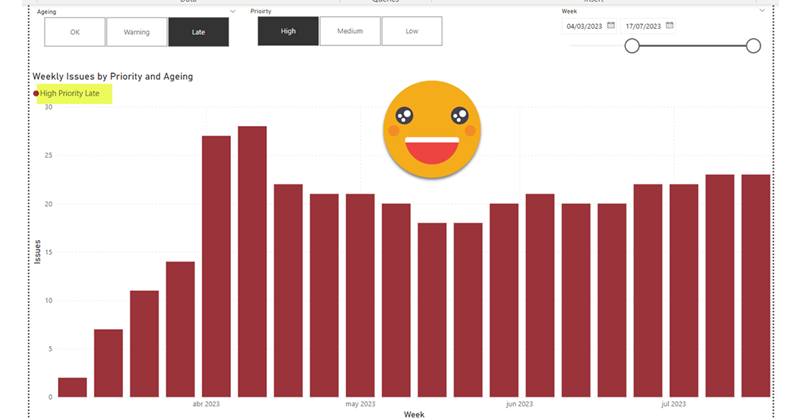801x419 pixels.
Task: Select the OK ageing filter
Action: click(x=74, y=32)
